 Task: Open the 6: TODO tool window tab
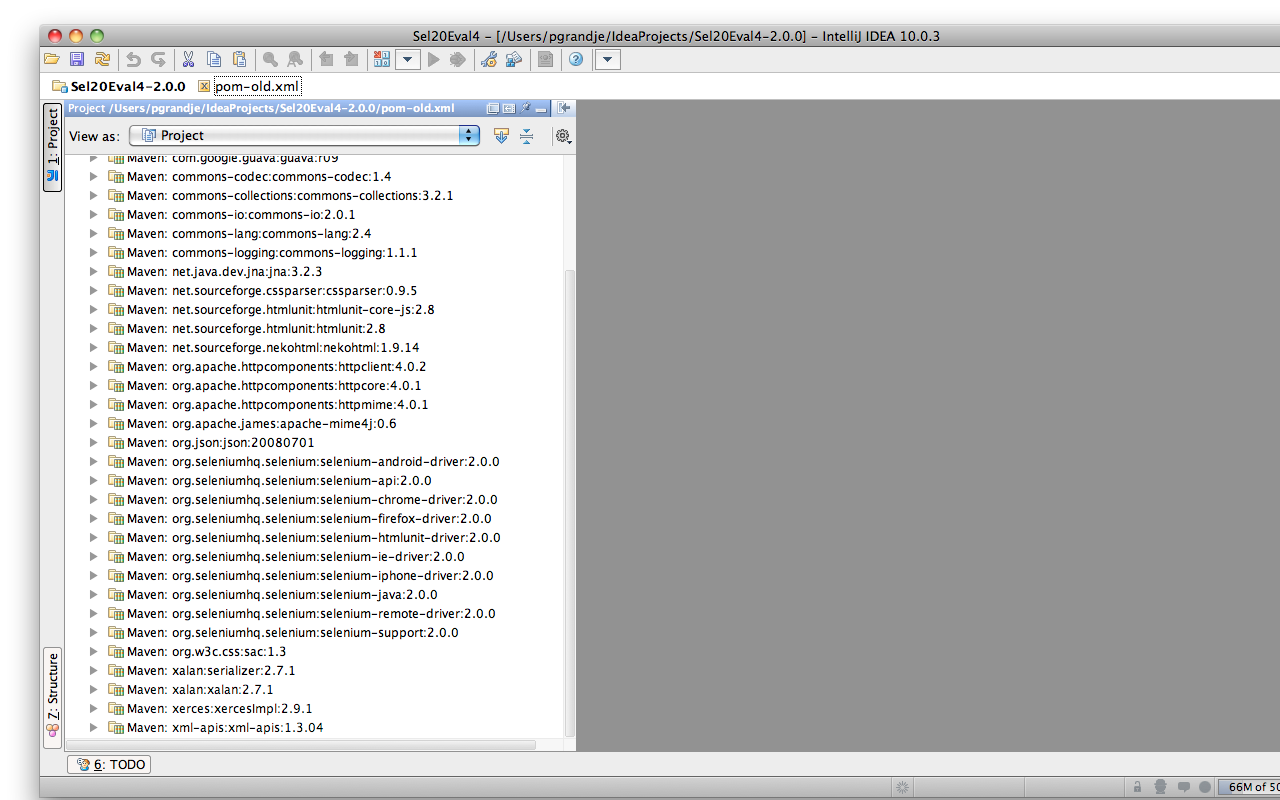(109, 764)
